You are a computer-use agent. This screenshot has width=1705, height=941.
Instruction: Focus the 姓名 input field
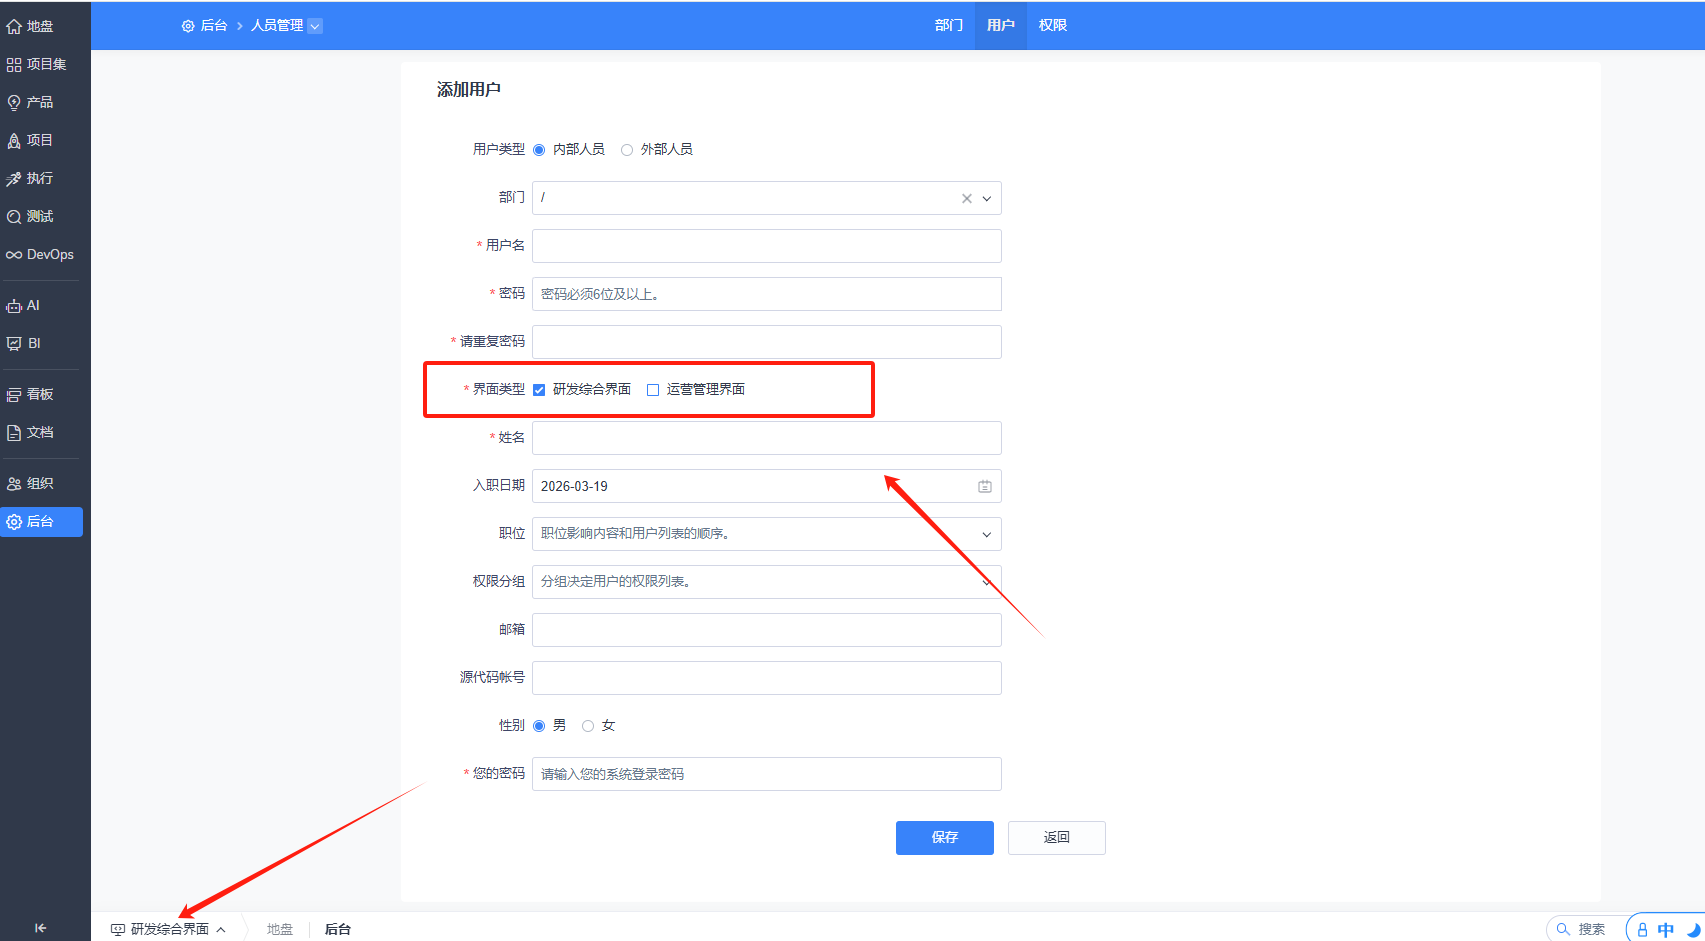[767, 438]
